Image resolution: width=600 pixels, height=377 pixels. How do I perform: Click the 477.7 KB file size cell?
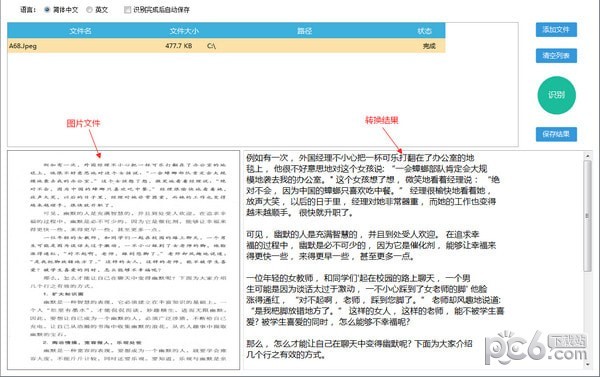pyautogui.click(x=179, y=46)
